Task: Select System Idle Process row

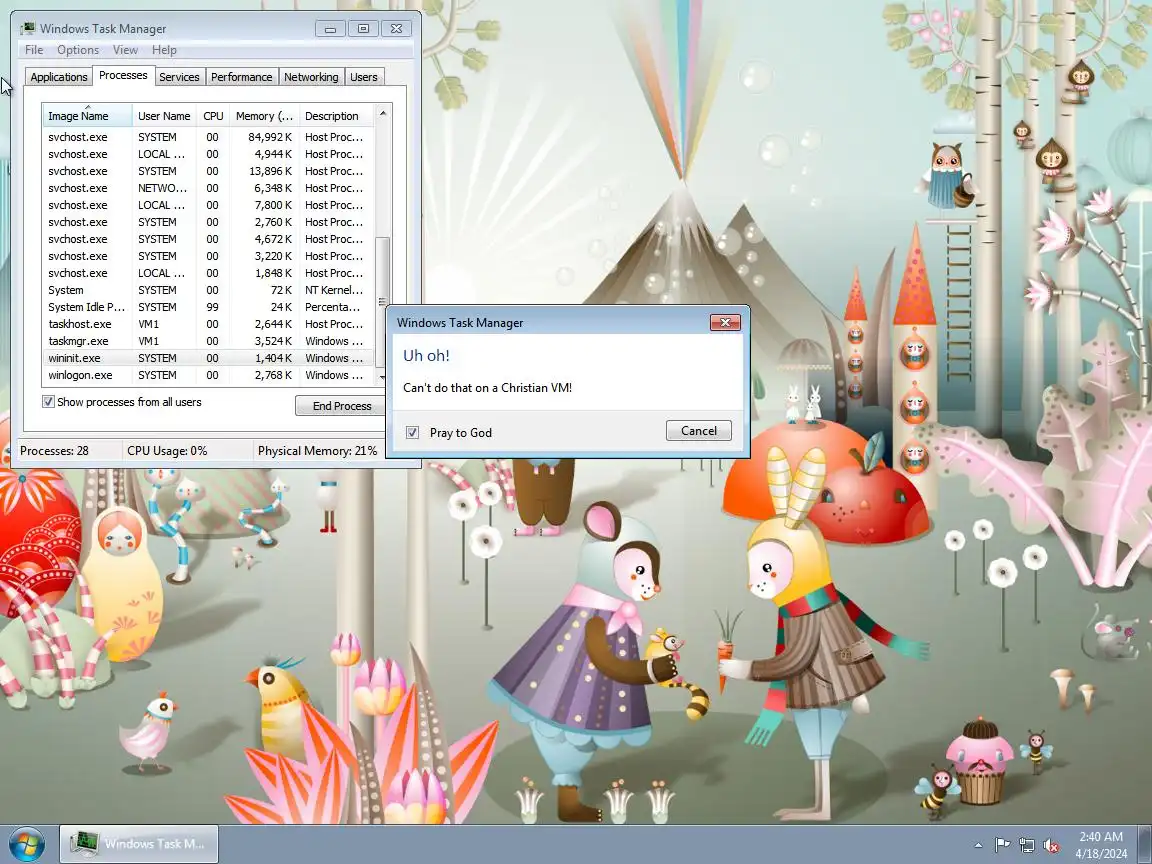Action: click(x=209, y=307)
